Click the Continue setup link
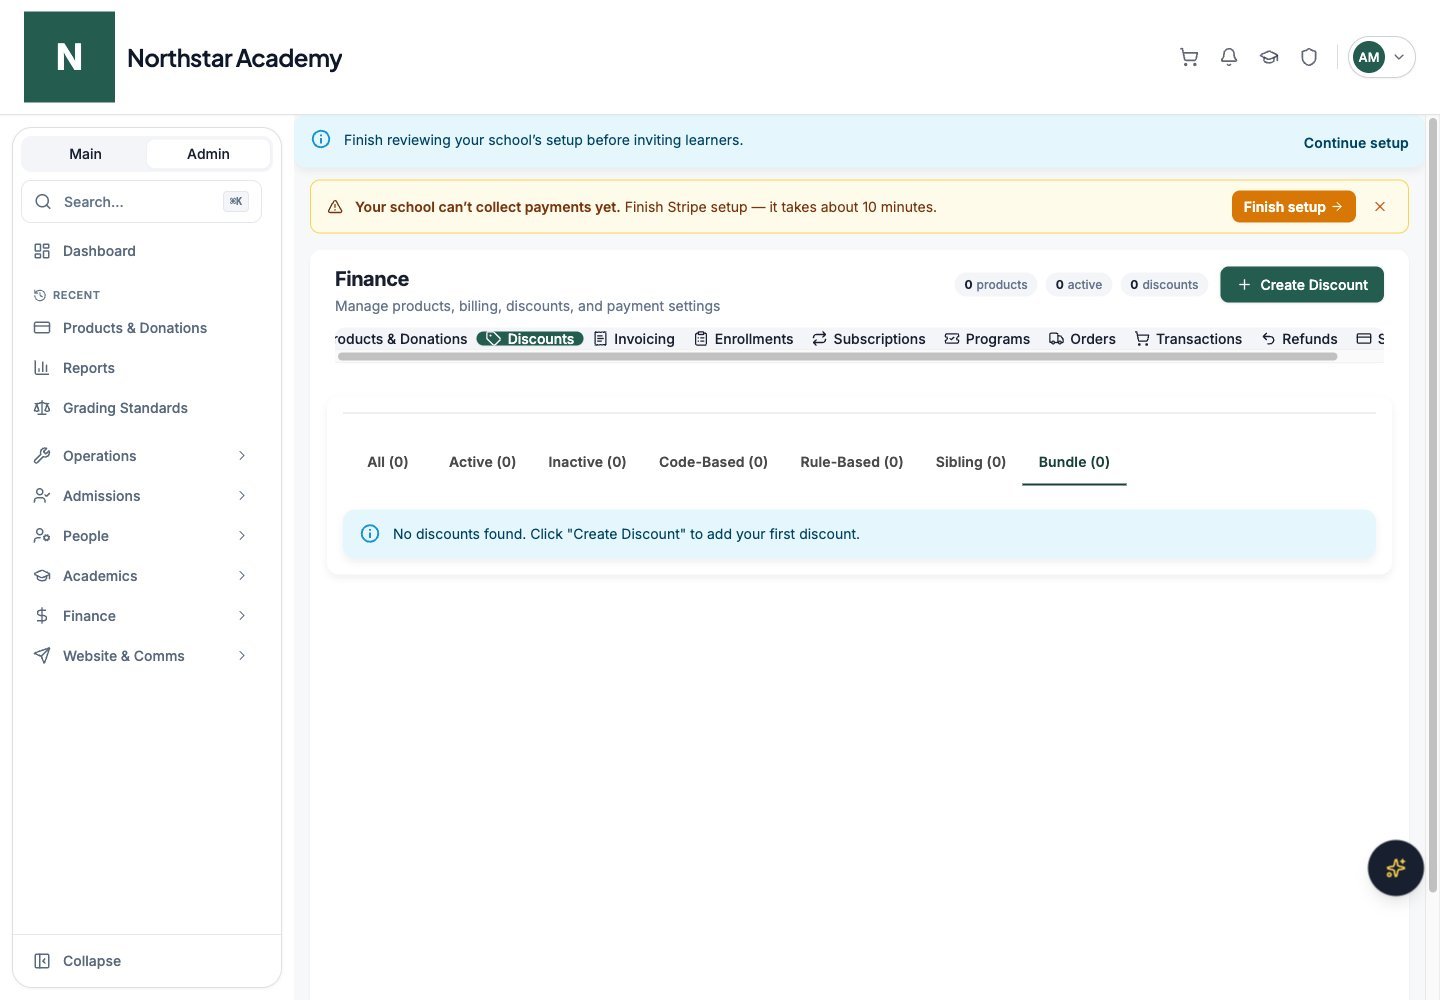 pos(1355,143)
